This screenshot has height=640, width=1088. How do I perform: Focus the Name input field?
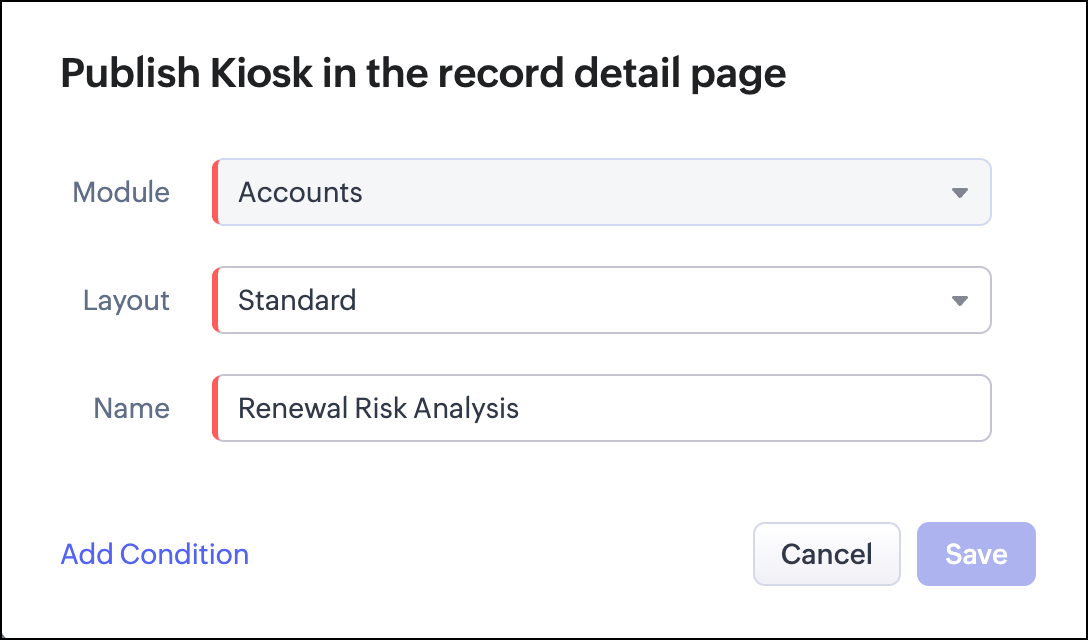tap(602, 408)
